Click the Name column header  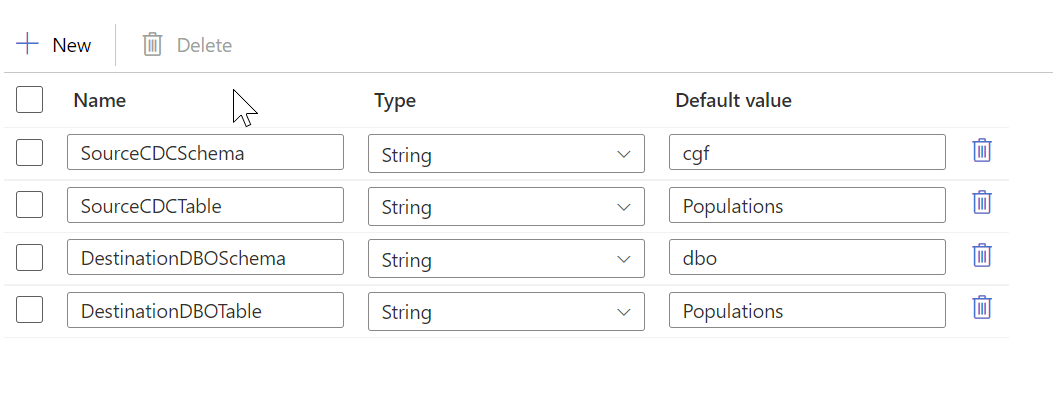coord(99,101)
